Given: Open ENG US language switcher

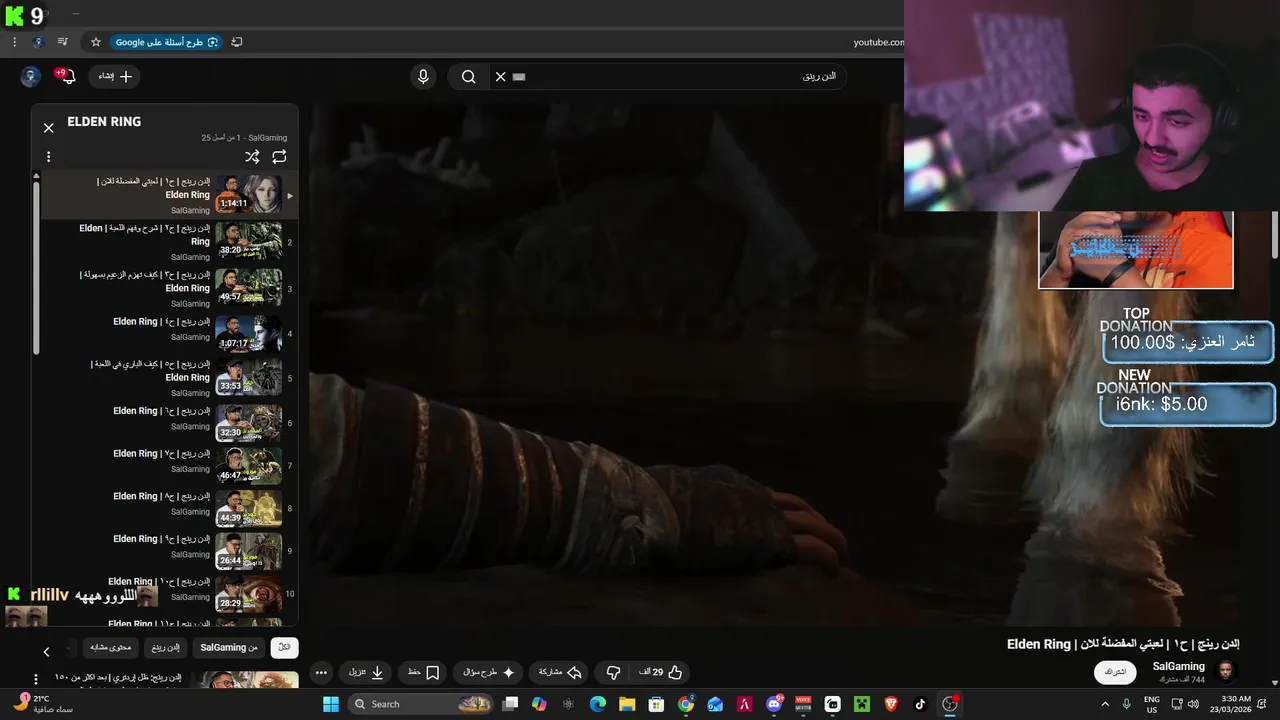Looking at the screenshot, I should (1152, 704).
